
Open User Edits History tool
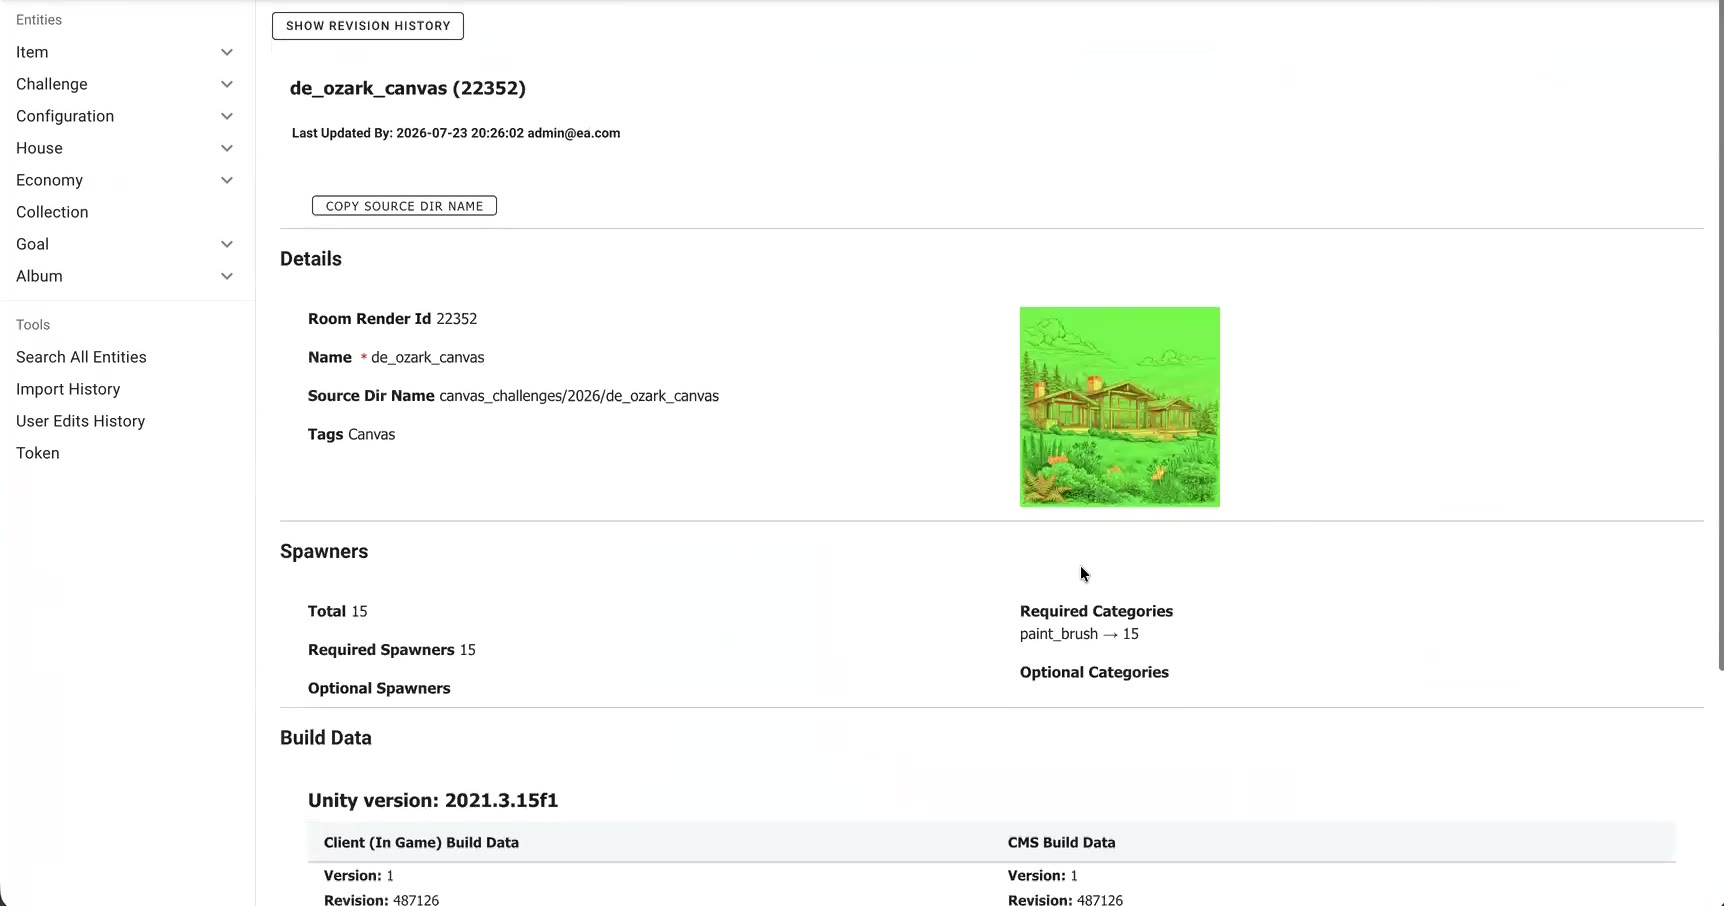80,421
